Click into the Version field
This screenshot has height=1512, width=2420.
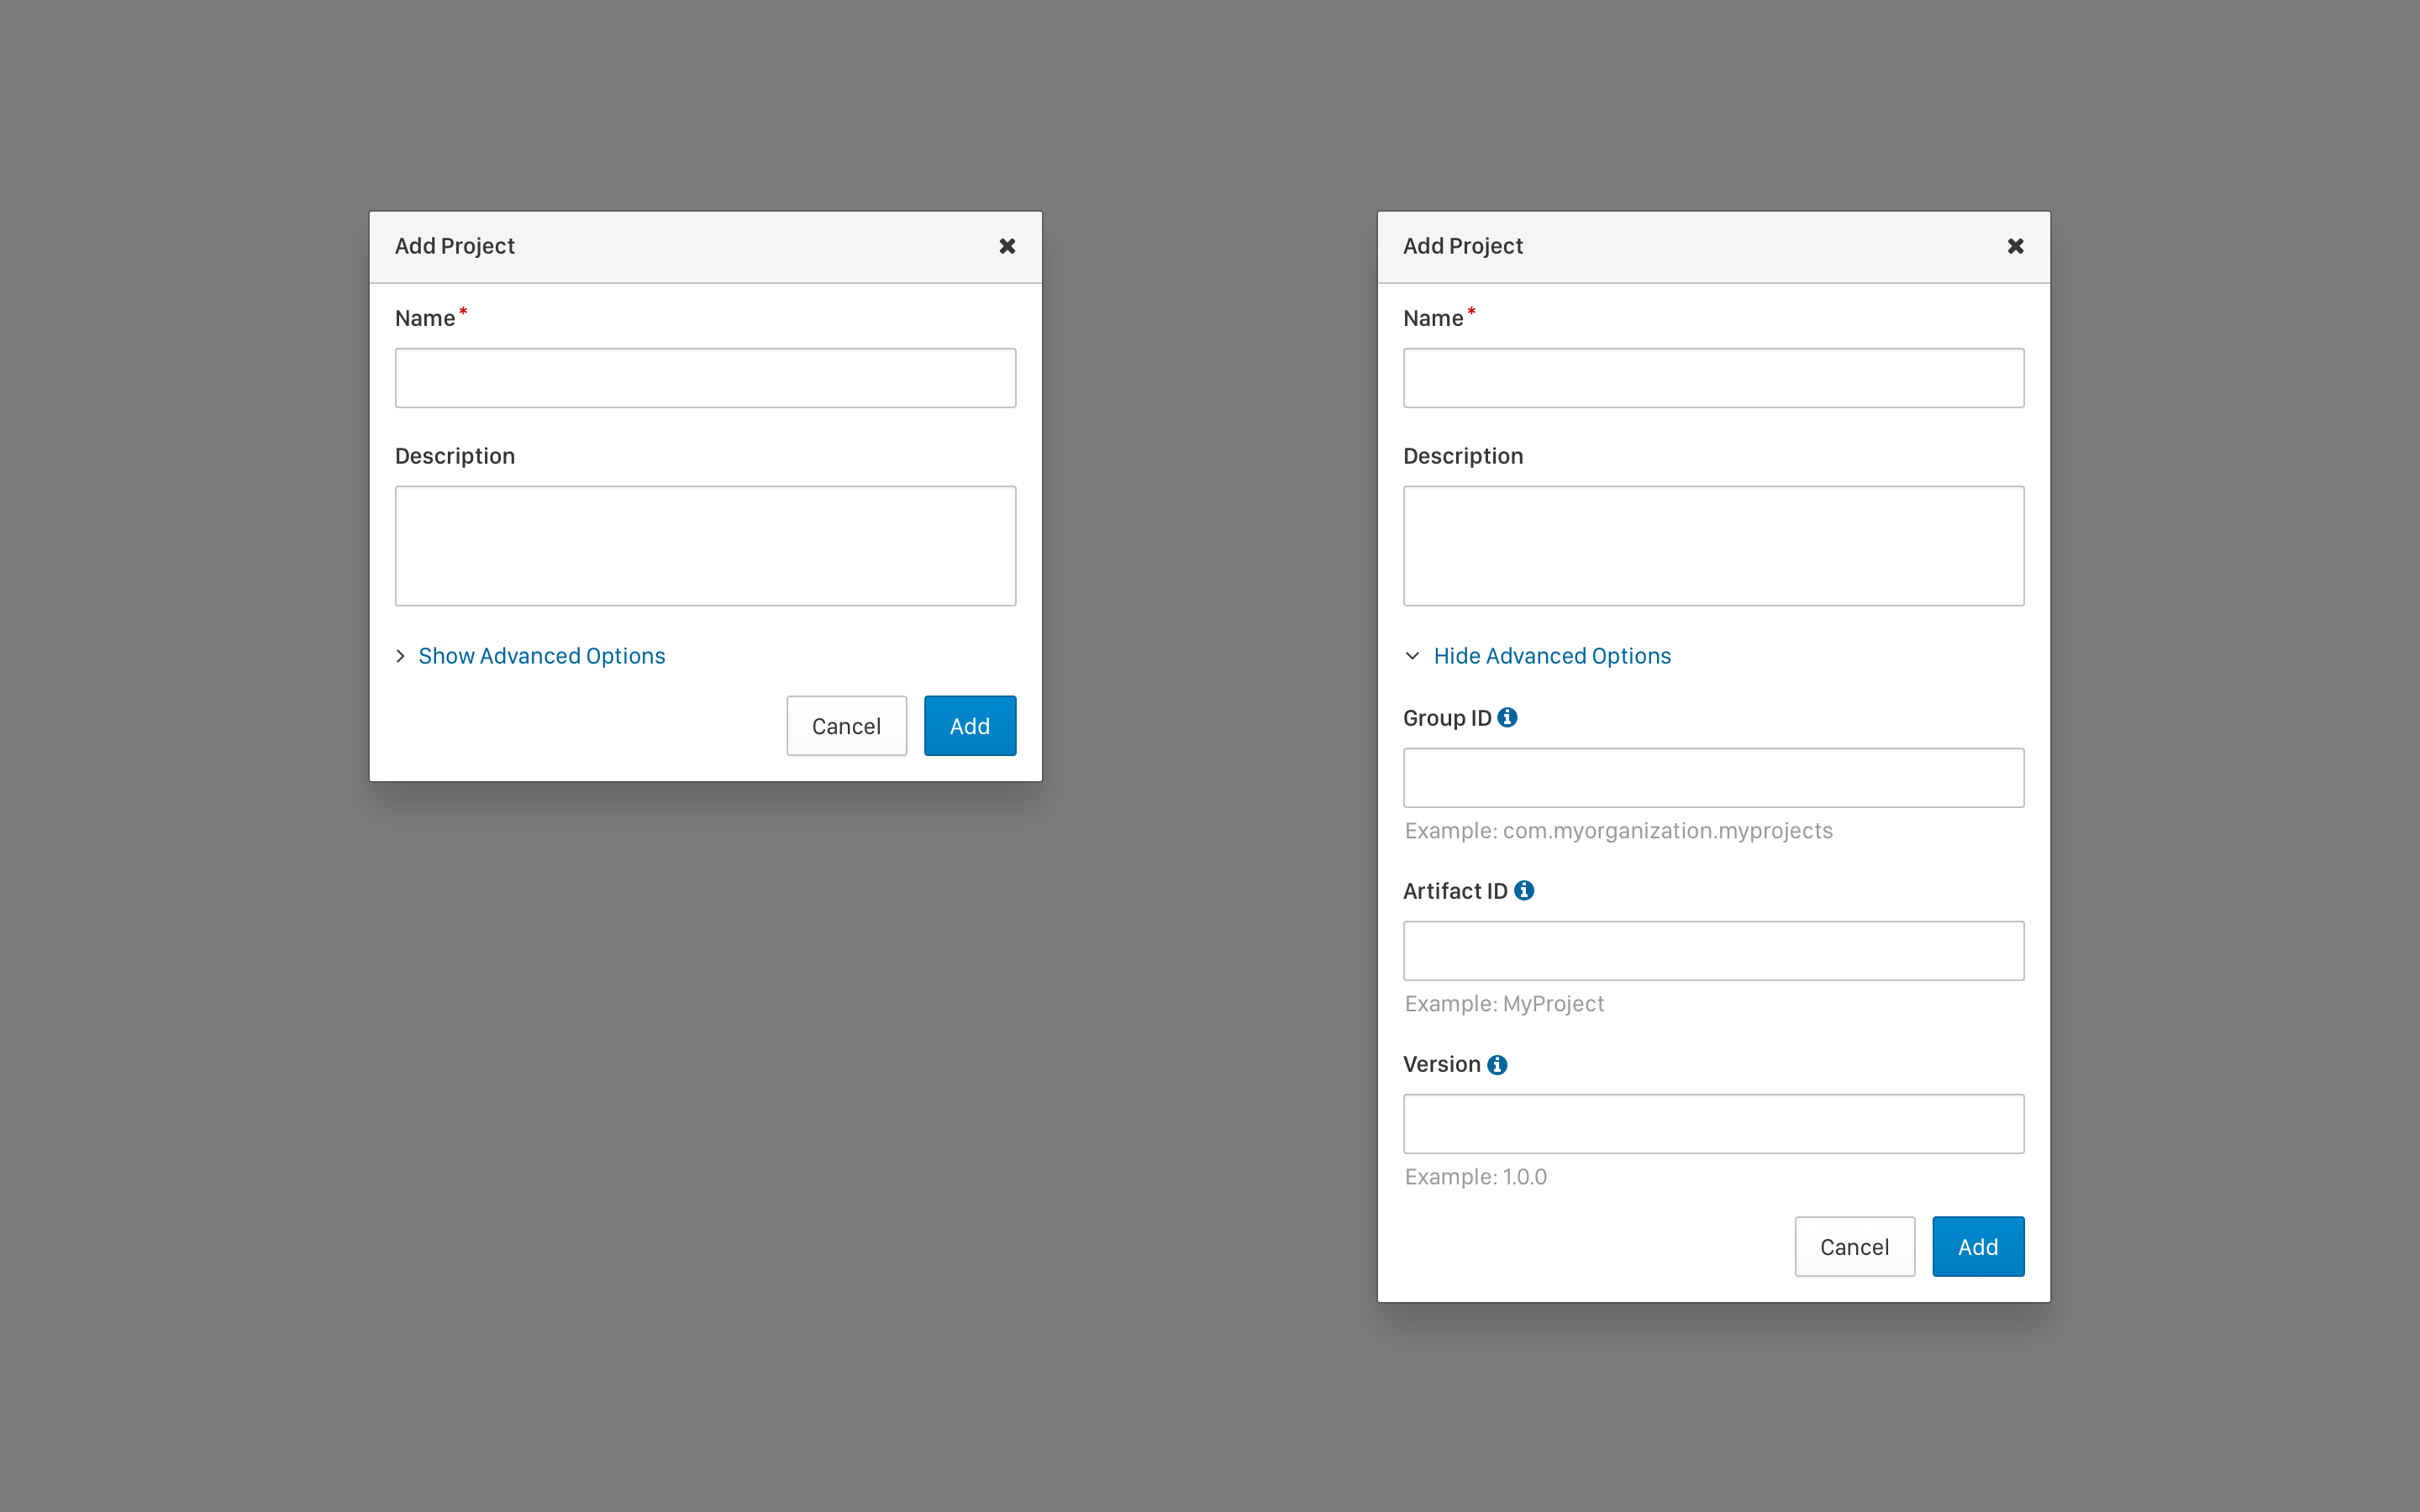click(1713, 1124)
